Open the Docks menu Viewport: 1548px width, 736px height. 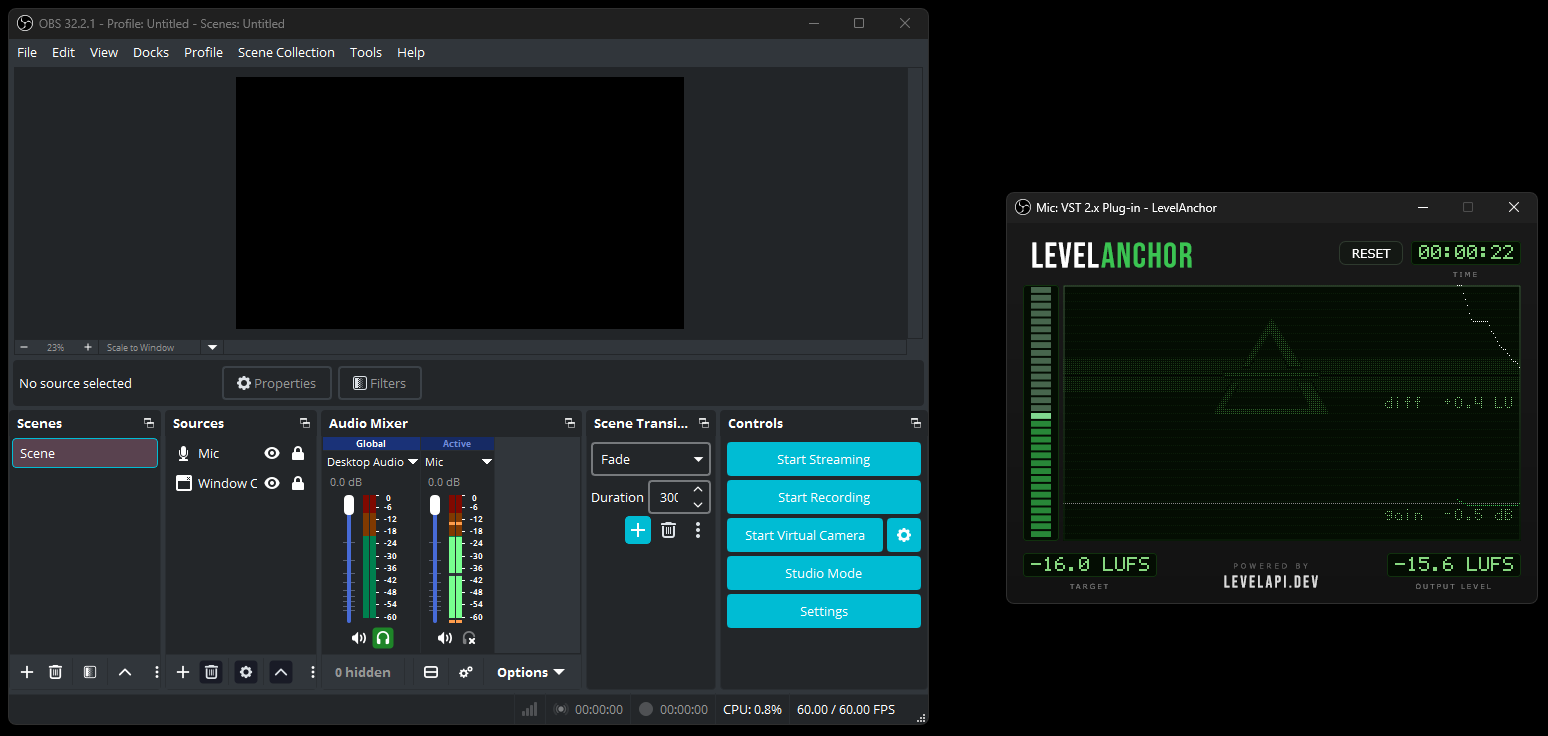click(x=151, y=52)
